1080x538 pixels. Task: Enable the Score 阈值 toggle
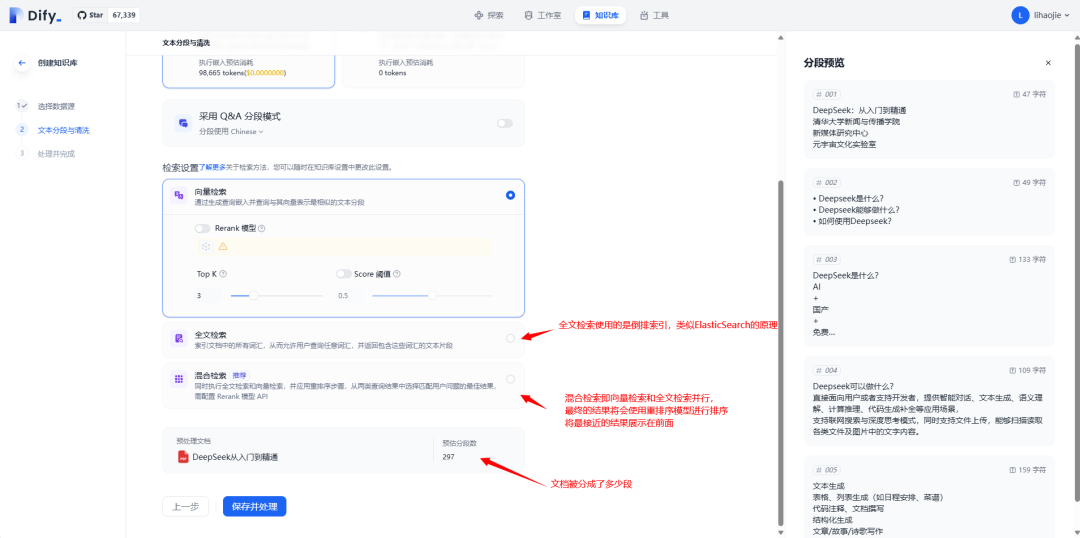click(x=344, y=273)
